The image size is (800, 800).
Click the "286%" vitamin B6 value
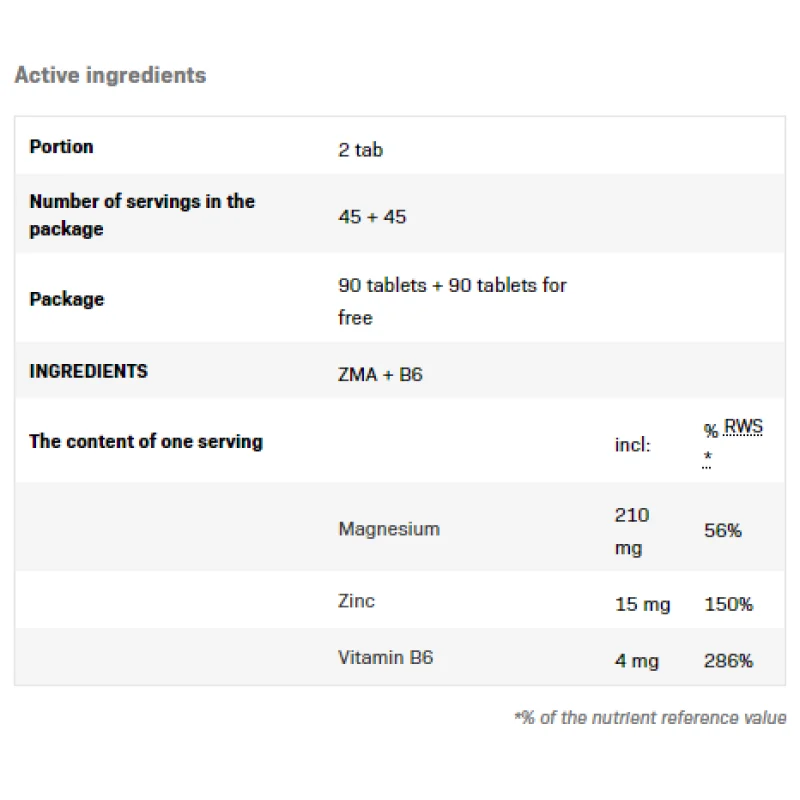pyautogui.click(x=728, y=660)
